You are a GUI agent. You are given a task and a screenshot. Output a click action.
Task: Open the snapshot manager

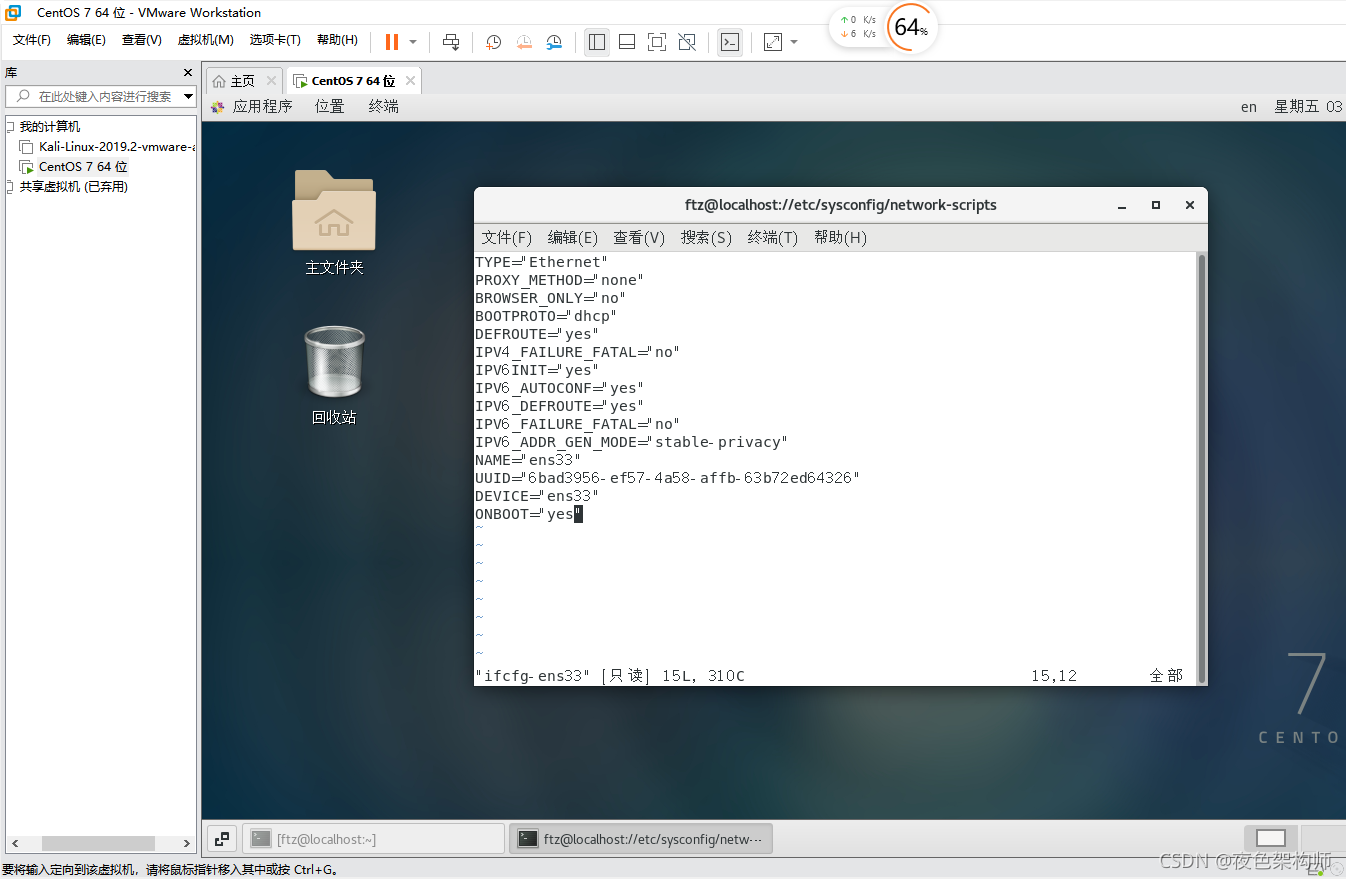(x=554, y=42)
